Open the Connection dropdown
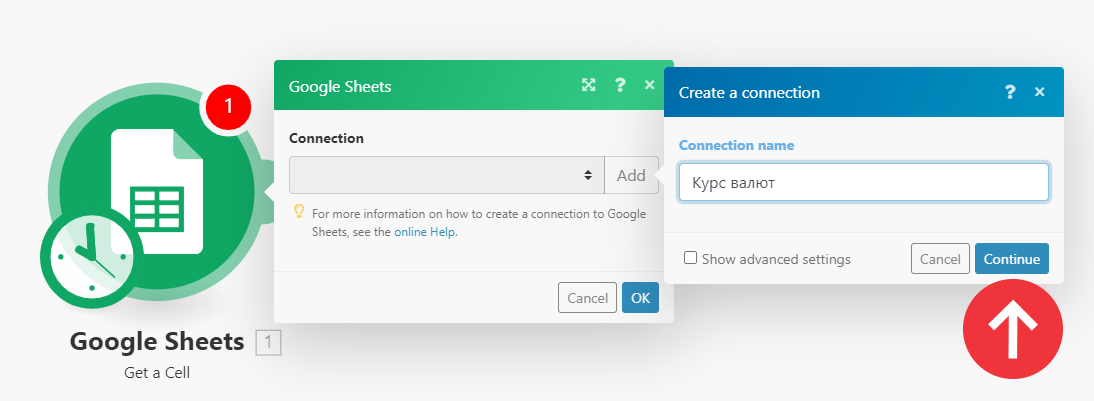Viewport: 1094px width, 401px height. click(x=447, y=175)
